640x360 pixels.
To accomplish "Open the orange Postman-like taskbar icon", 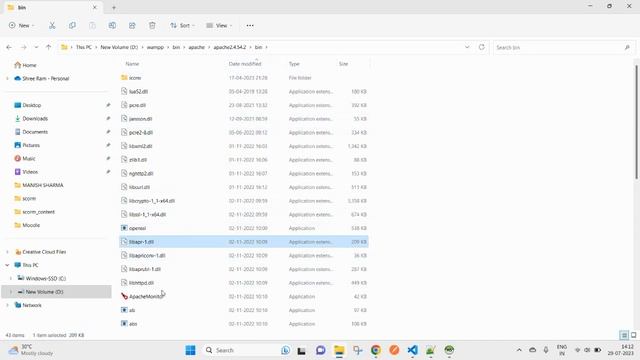I will pyautogui.click(x=394, y=350).
